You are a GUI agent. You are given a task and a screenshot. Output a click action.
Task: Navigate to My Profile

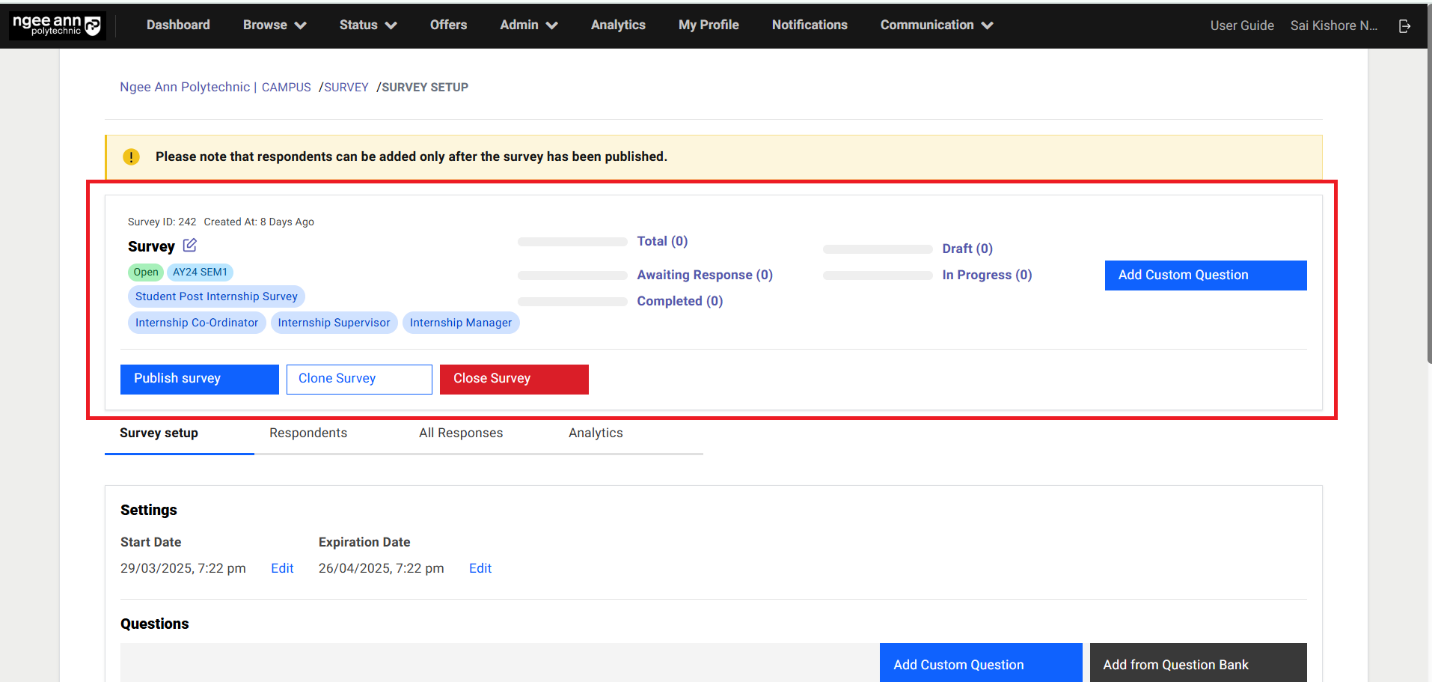708,25
